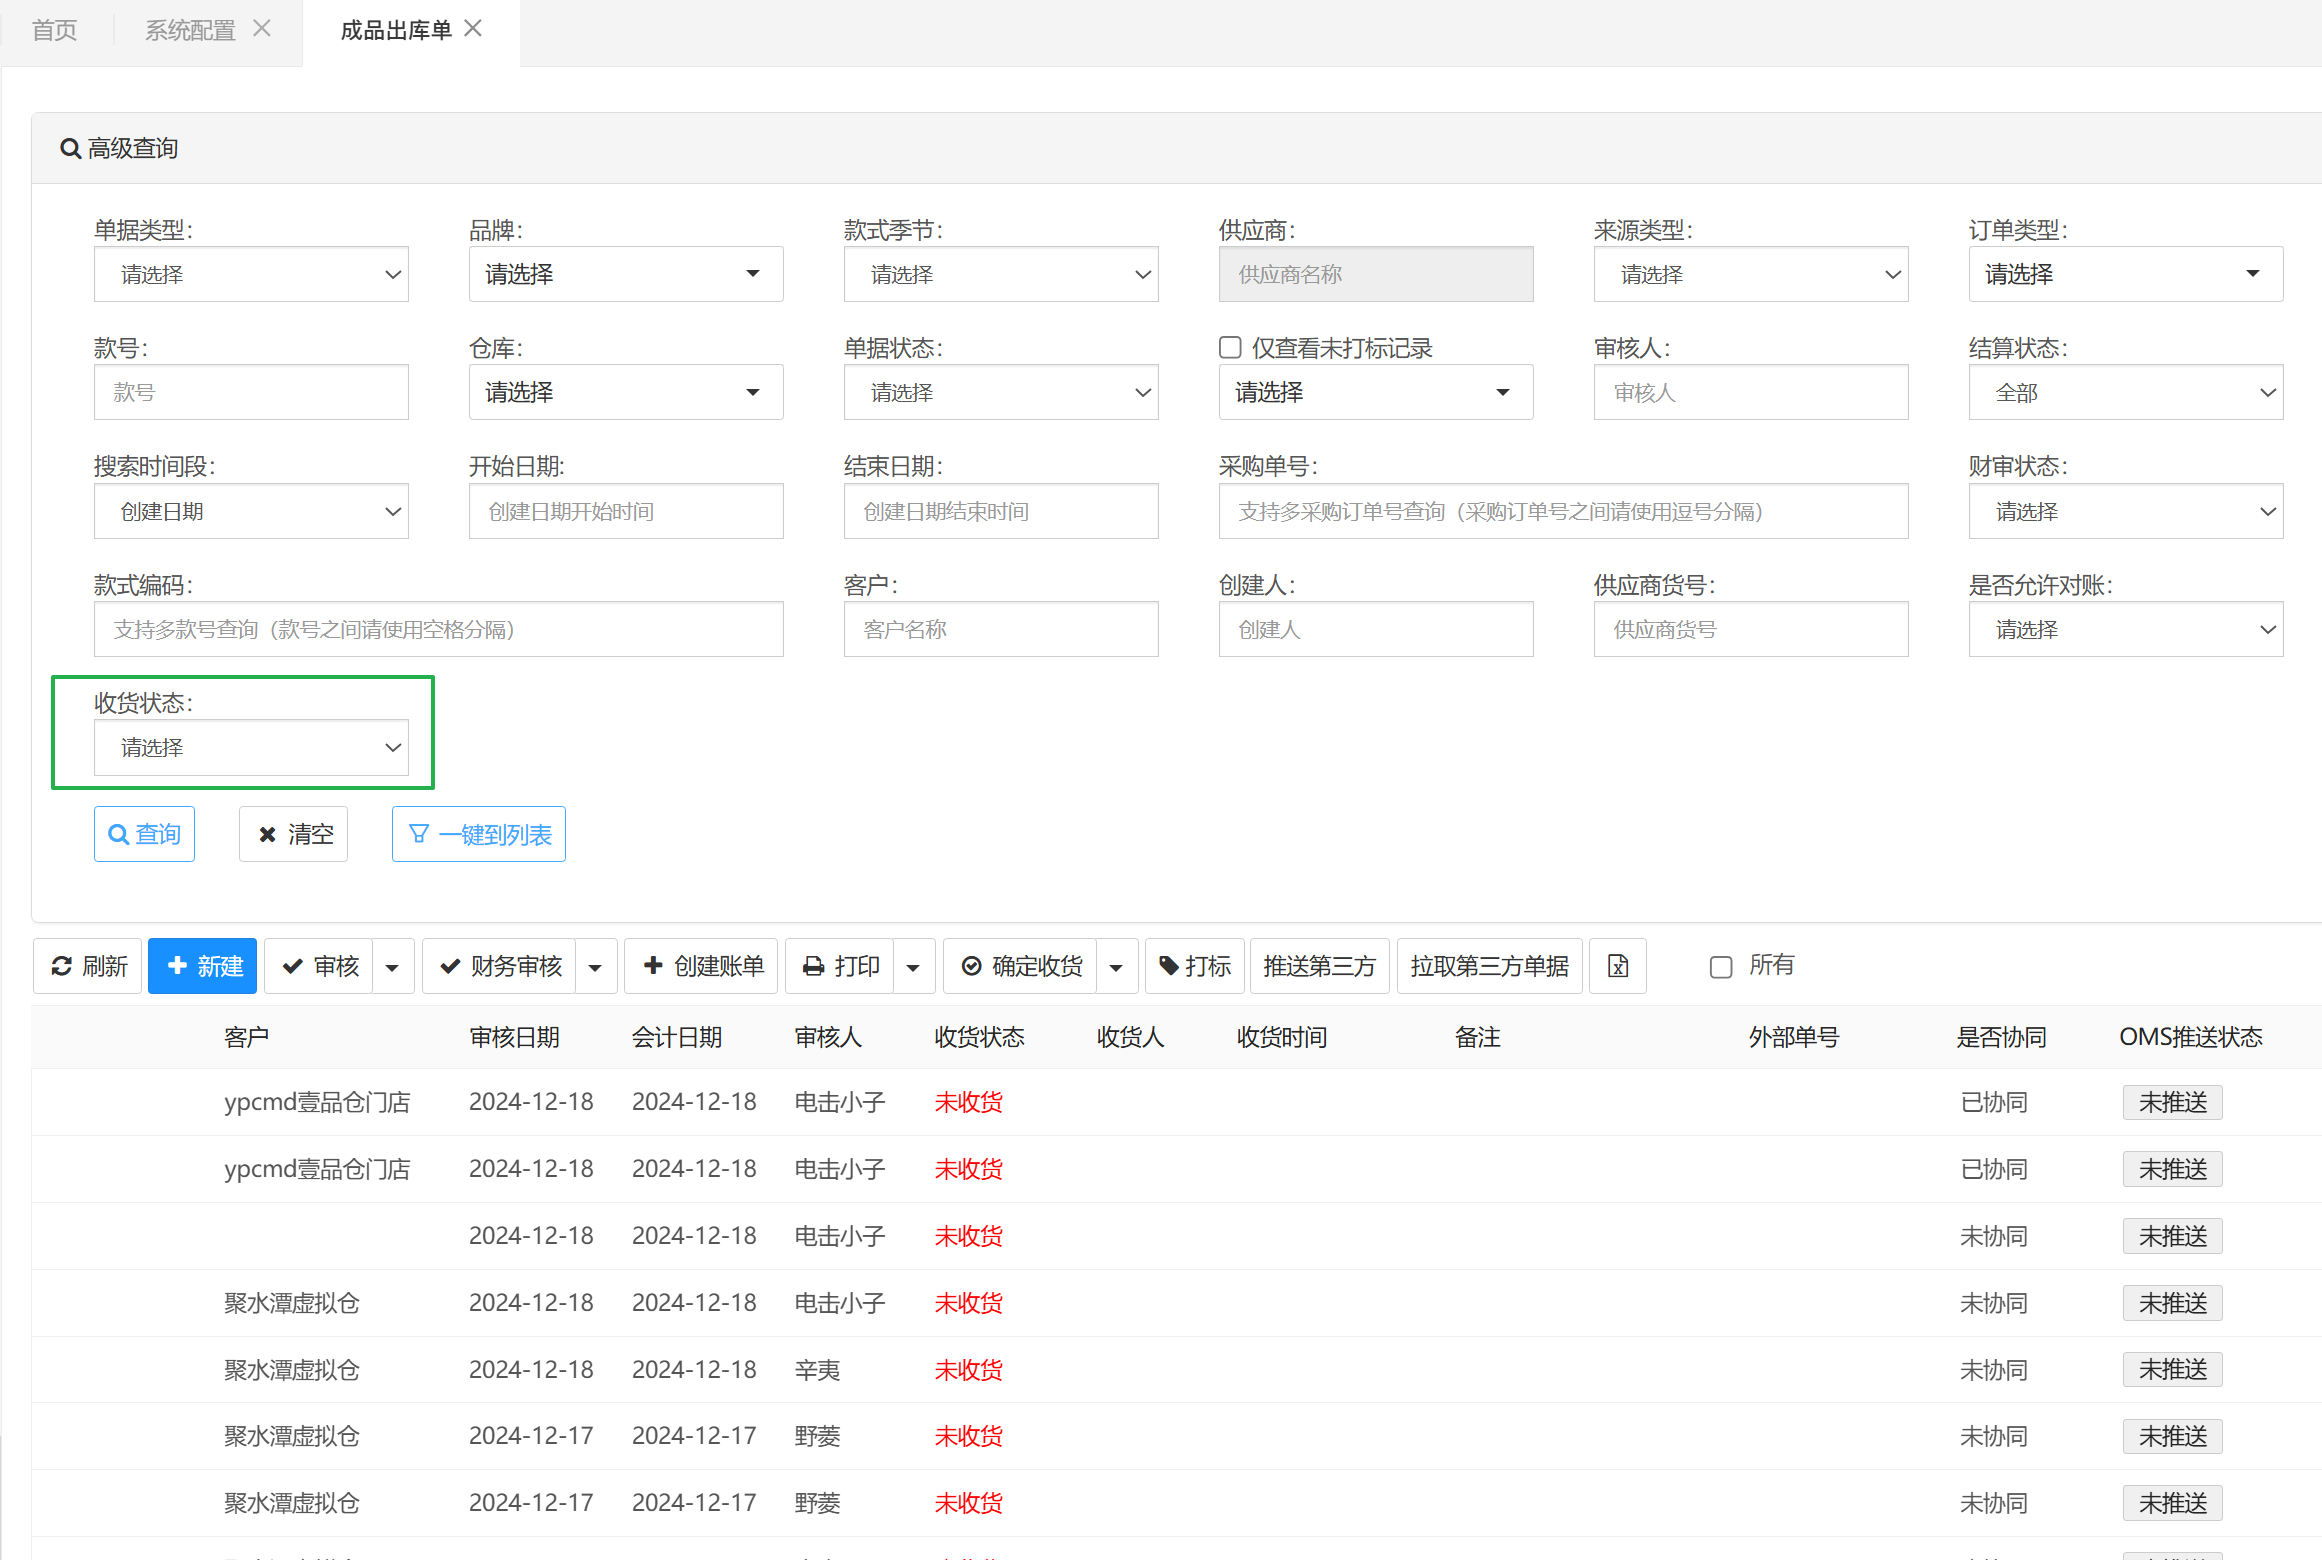Click the 查询 search button

[x=144, y=834]
